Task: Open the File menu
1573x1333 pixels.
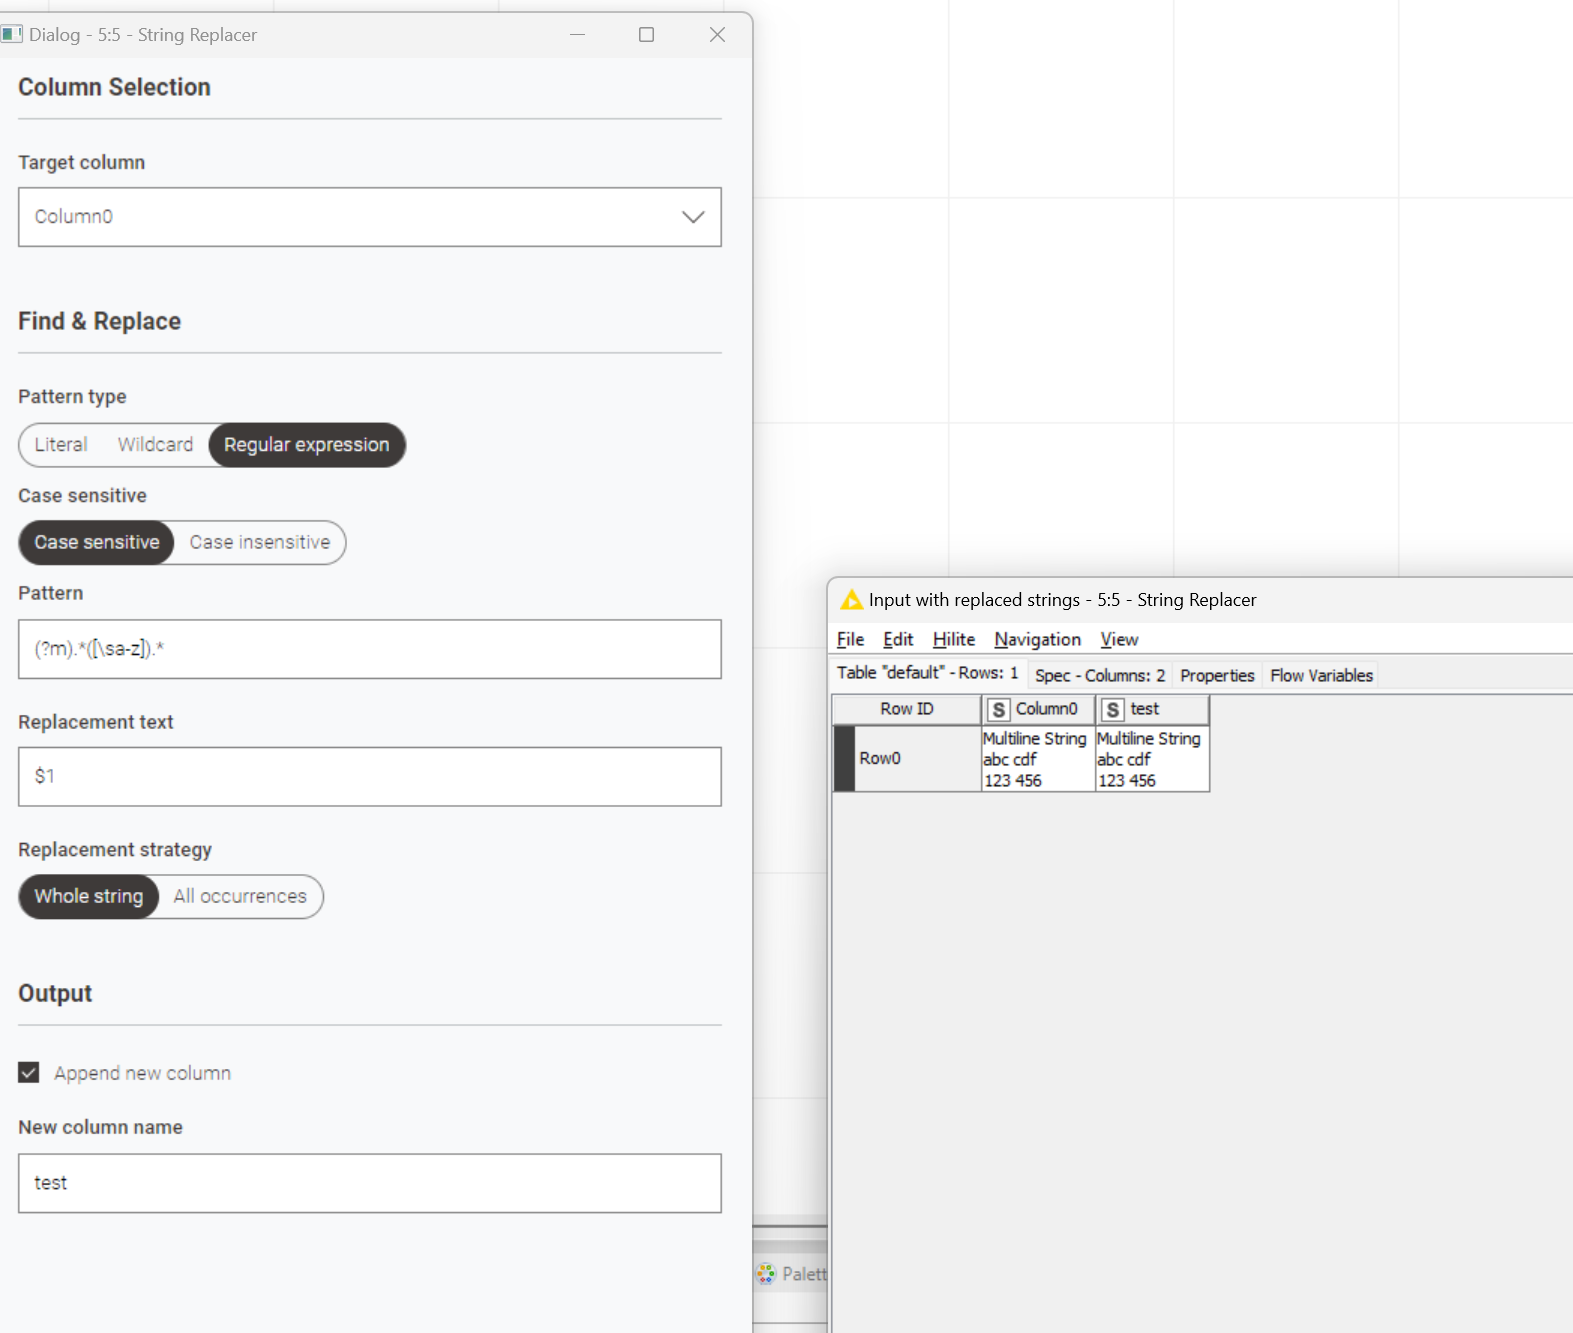Action: (x=850, y=640)
